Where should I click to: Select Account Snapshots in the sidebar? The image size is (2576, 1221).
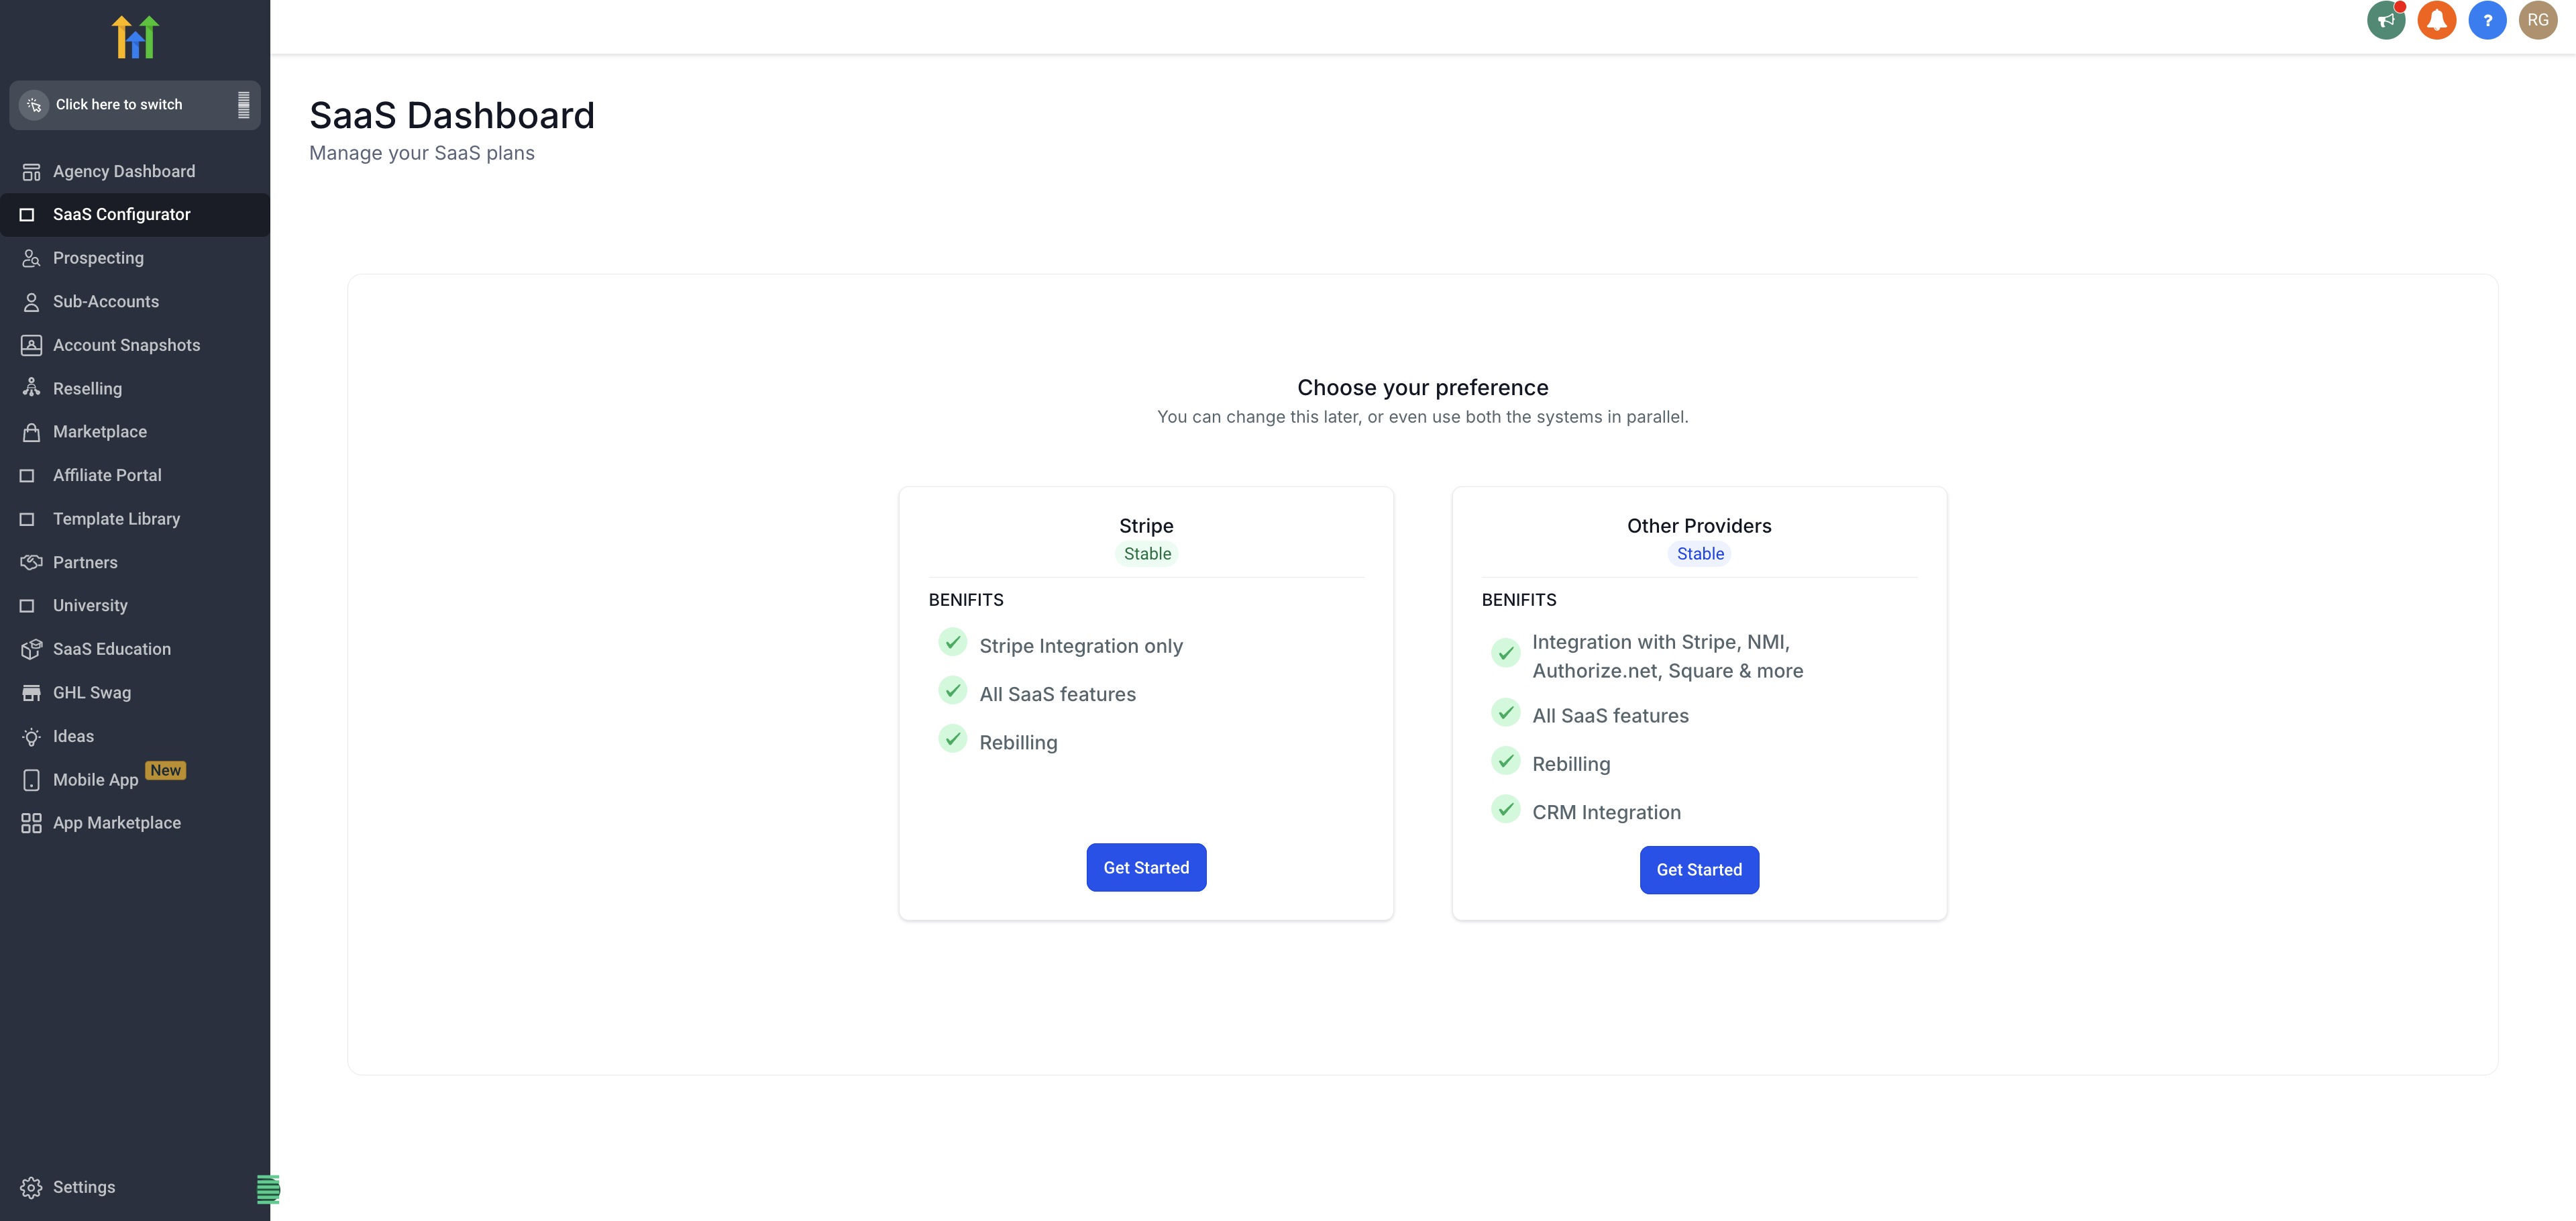coord(126,345)
